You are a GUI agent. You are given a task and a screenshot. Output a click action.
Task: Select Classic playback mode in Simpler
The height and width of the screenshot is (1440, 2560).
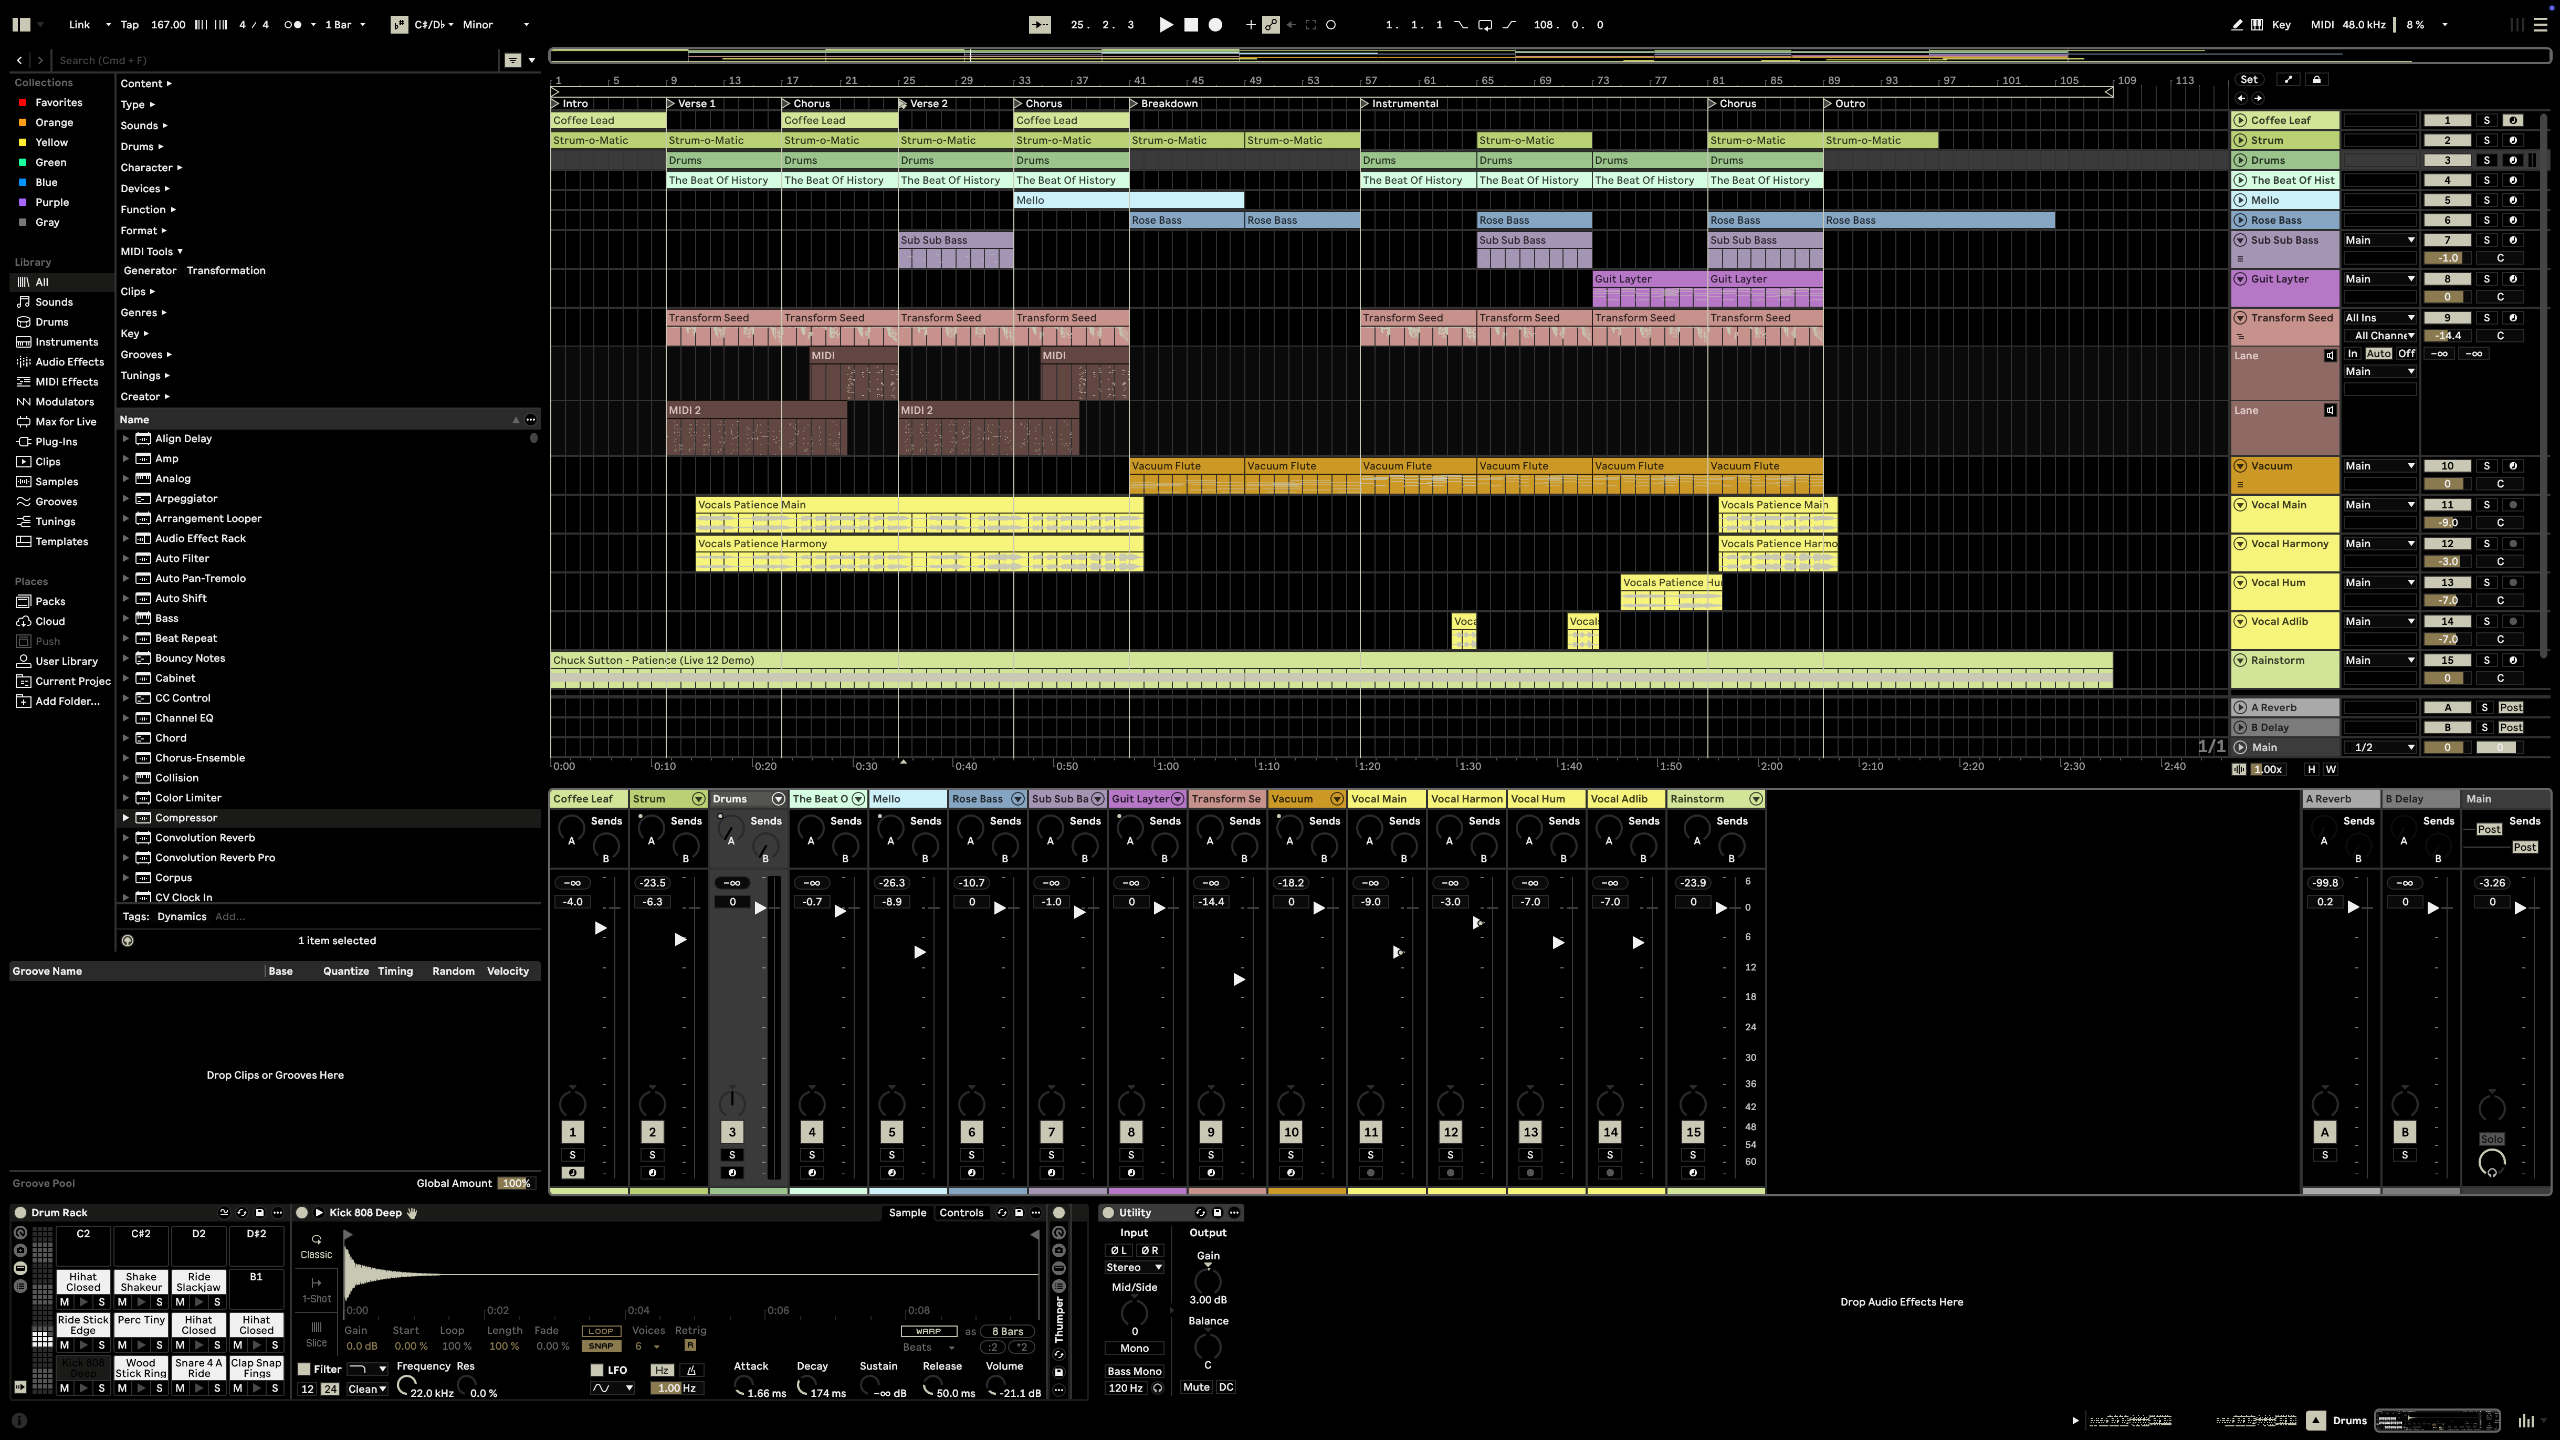pyautogui.click(x=316, y=1246)
